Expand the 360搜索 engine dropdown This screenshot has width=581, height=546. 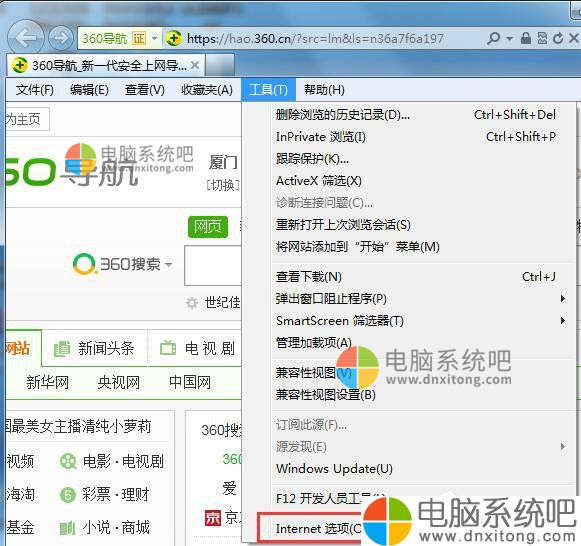pyautogui.click(x=169, y=264)
